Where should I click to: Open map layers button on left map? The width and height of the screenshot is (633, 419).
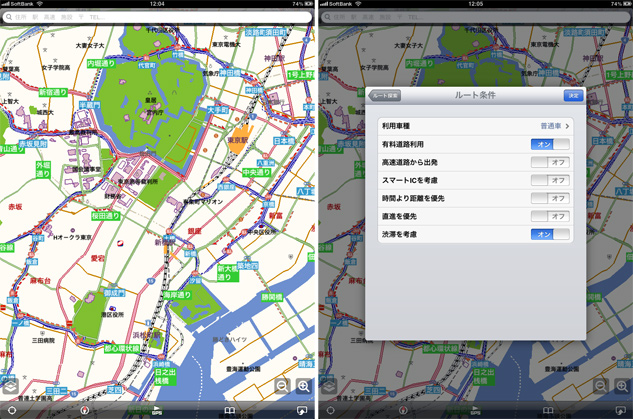point(11,386)
